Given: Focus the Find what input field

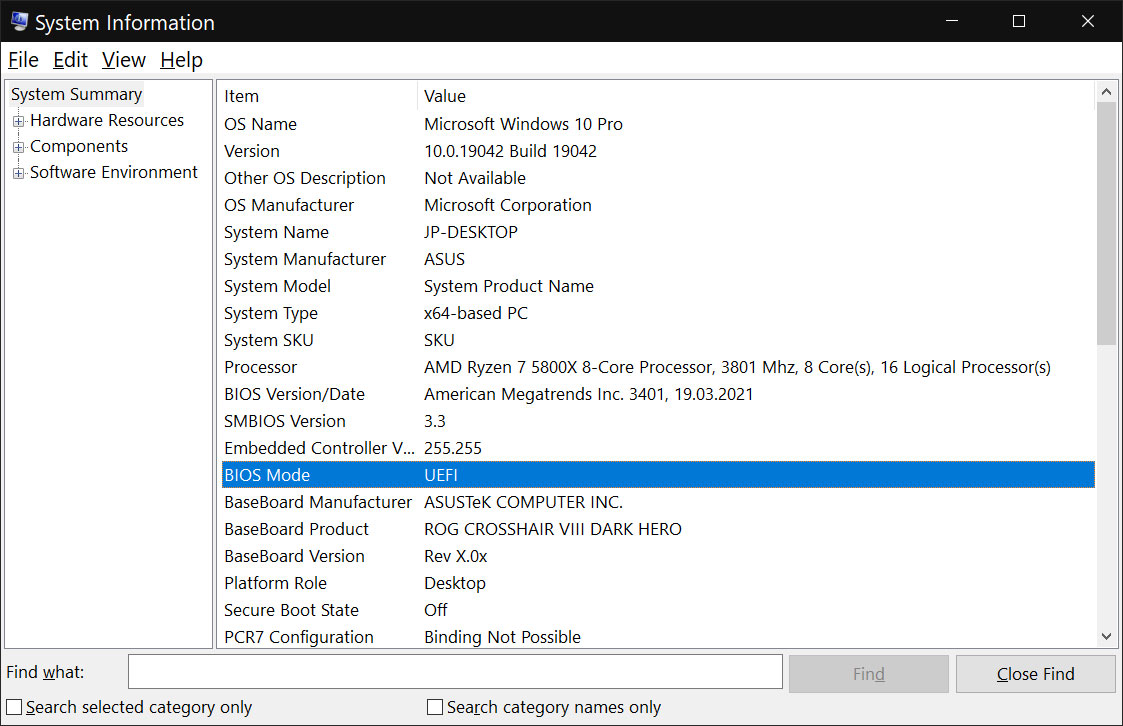Looking at the screenshot, I should pyautogui.click(x=455, y=672).
